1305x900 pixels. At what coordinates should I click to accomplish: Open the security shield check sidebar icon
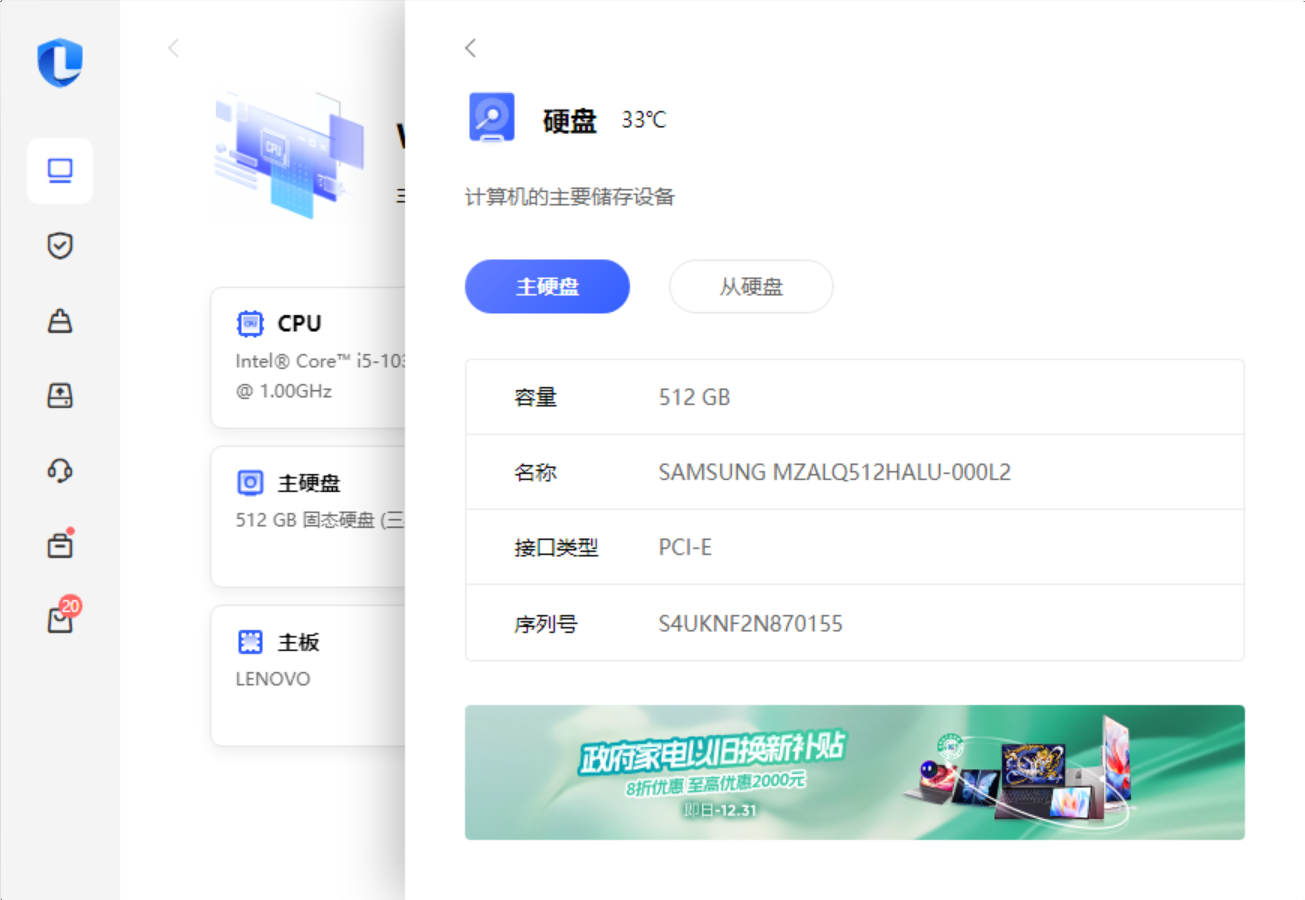[60, 246]
